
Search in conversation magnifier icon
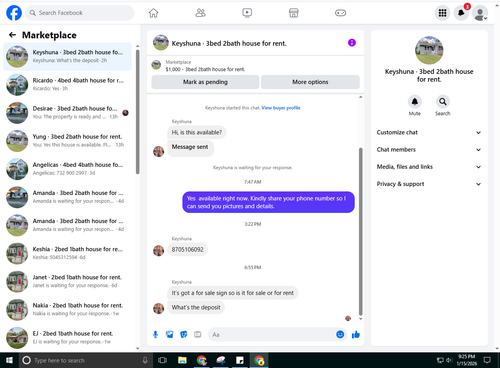tap(443, 102)
